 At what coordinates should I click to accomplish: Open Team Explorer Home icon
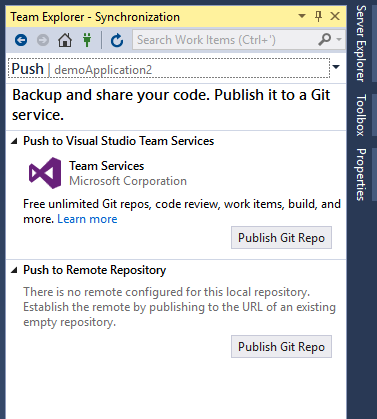(x=65, y=40)
